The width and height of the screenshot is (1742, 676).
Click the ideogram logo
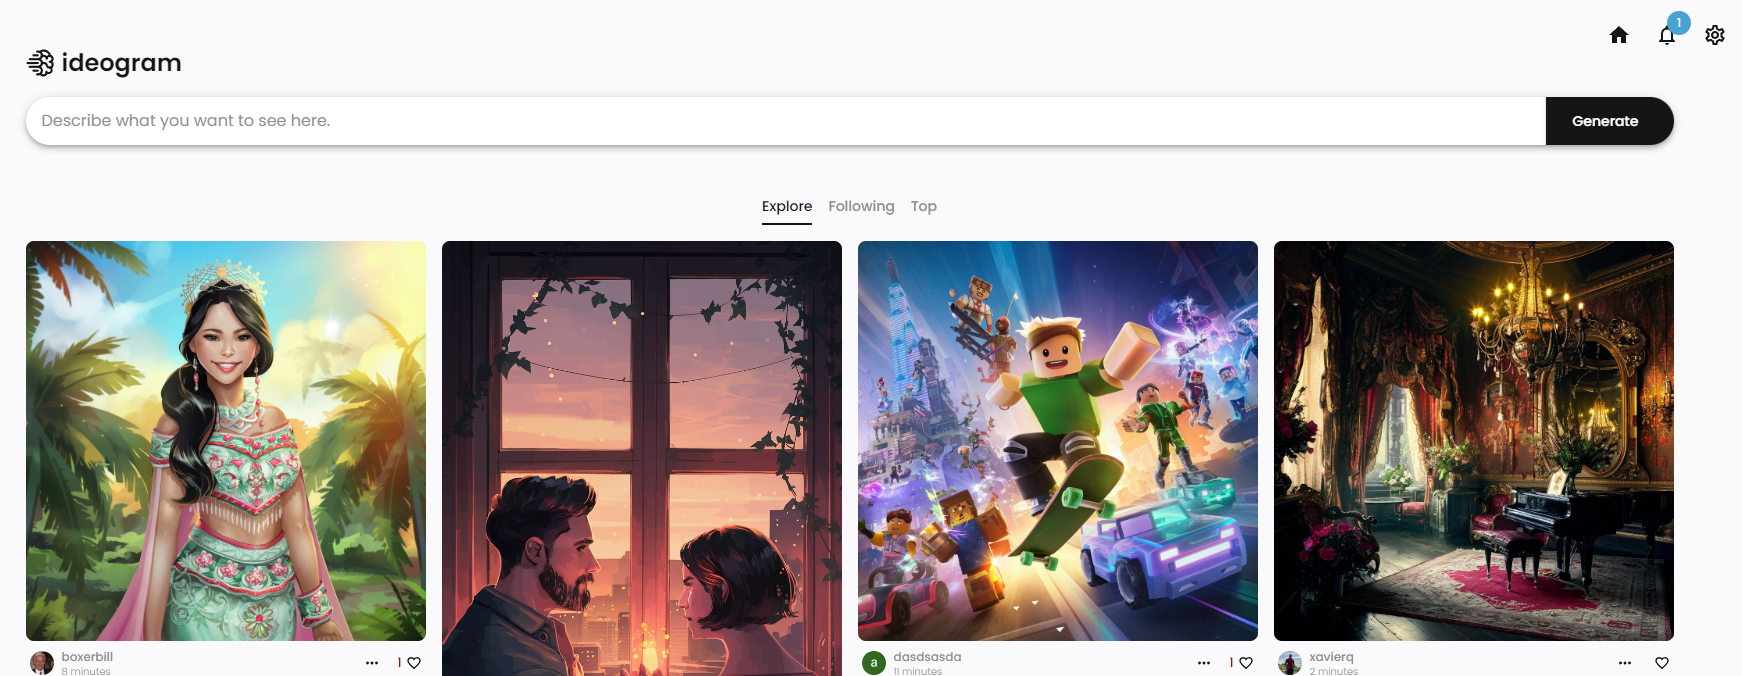(104, 63)
